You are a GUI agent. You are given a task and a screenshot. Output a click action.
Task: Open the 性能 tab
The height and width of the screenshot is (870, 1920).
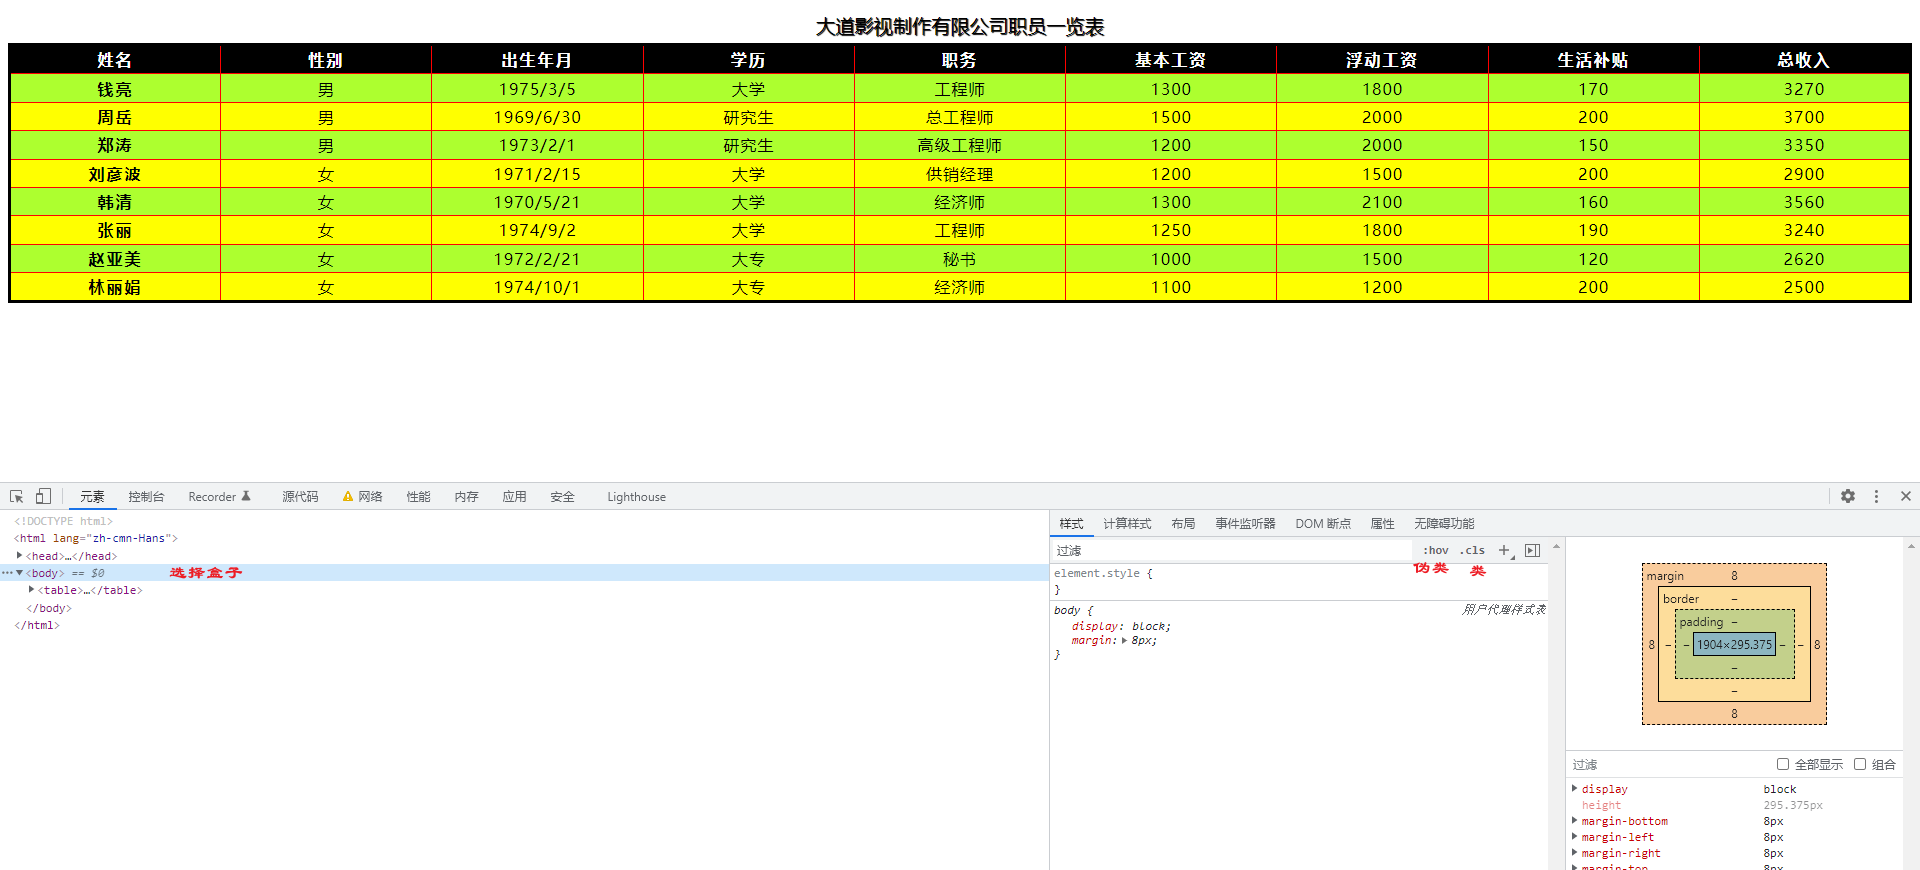[x=418, y=497]
